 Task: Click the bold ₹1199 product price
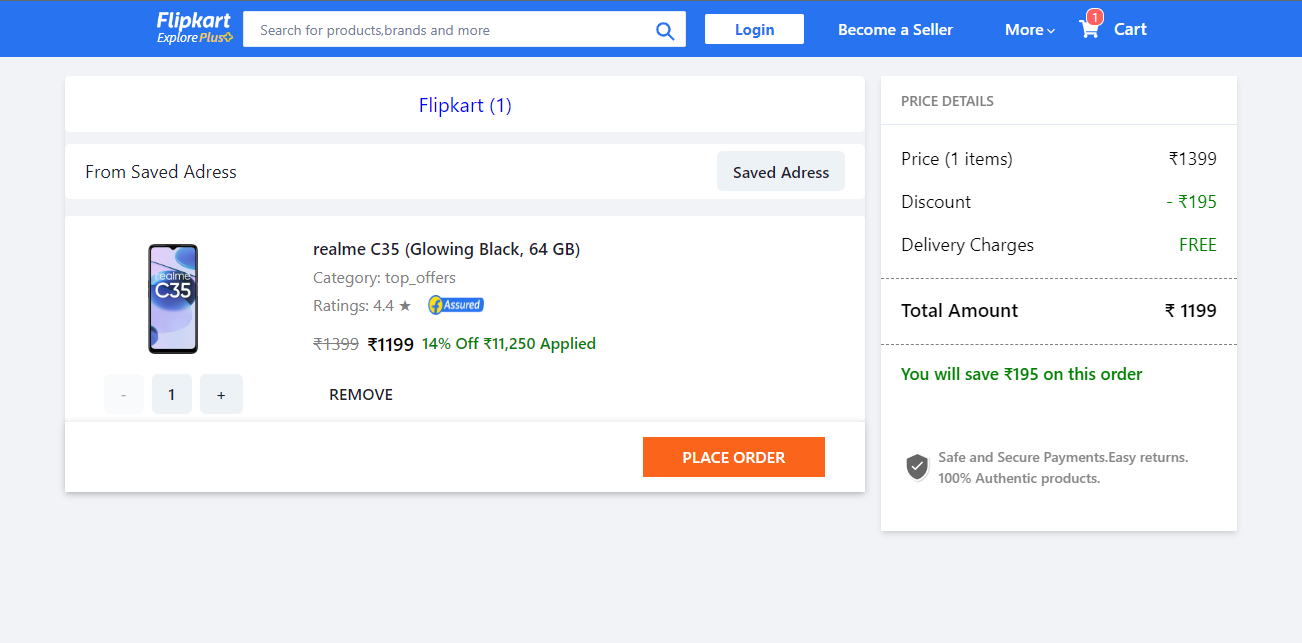point(391,344)
